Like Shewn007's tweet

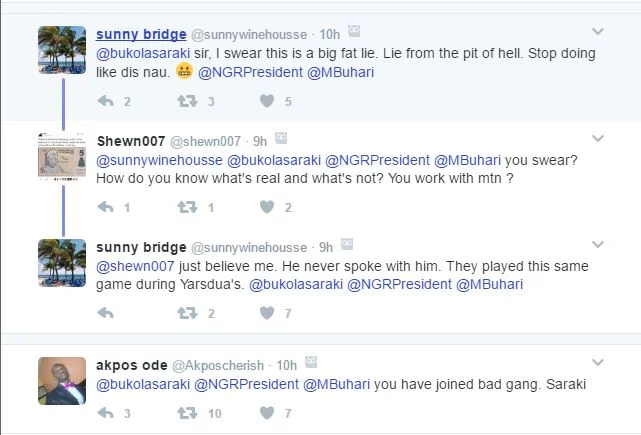pyautogui.click(x=267, y=207)
